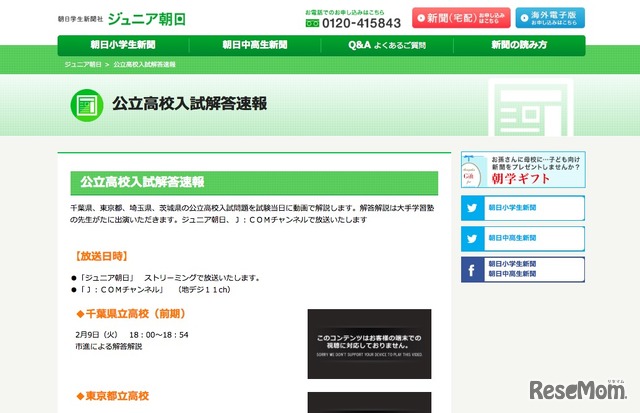The height and width of the screenshot is (413, 640).
Task: Click the red 新聞(宅配) お申し込み button
Action: (x=461, y=18)
